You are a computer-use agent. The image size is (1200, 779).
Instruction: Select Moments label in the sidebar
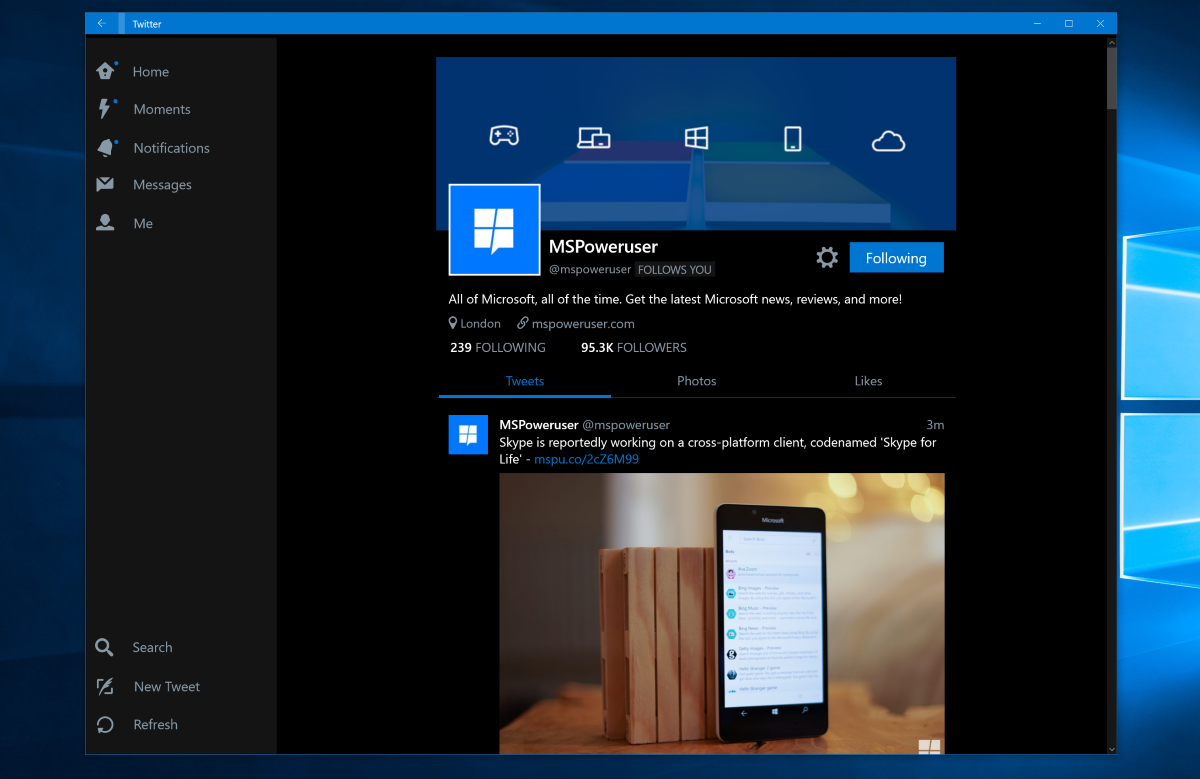coord(162,110)
